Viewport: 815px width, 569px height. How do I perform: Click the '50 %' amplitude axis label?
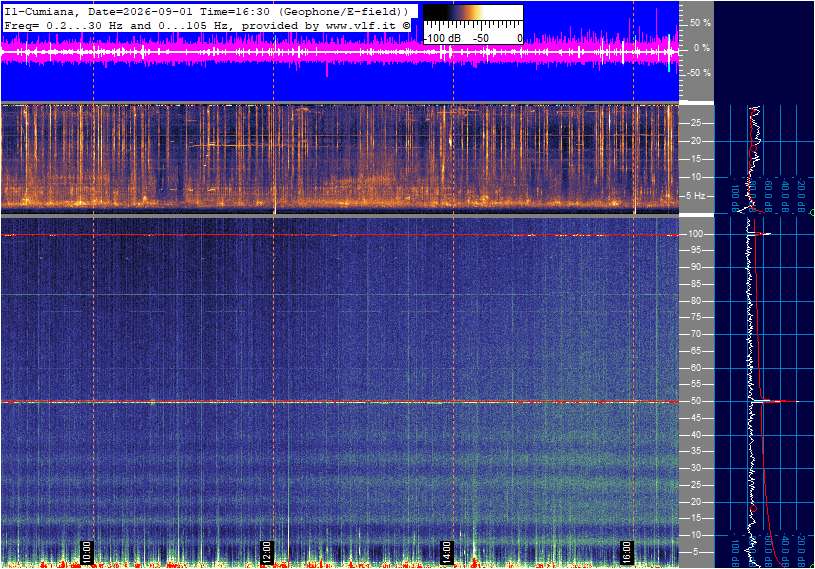tap(700, 23)
